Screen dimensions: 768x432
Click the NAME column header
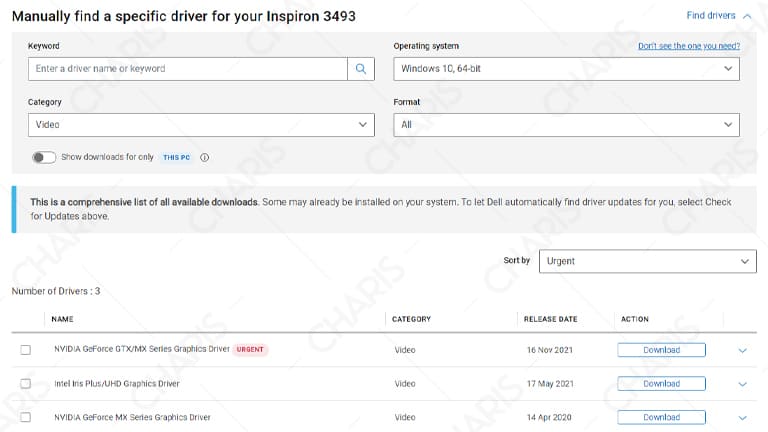pyautogui.click(x=62, y=319)
